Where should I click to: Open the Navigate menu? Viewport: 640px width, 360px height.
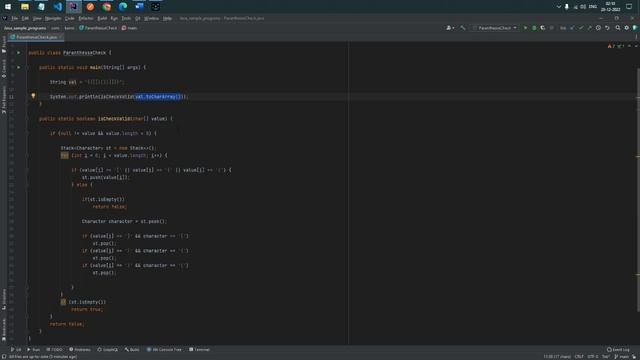53,18
